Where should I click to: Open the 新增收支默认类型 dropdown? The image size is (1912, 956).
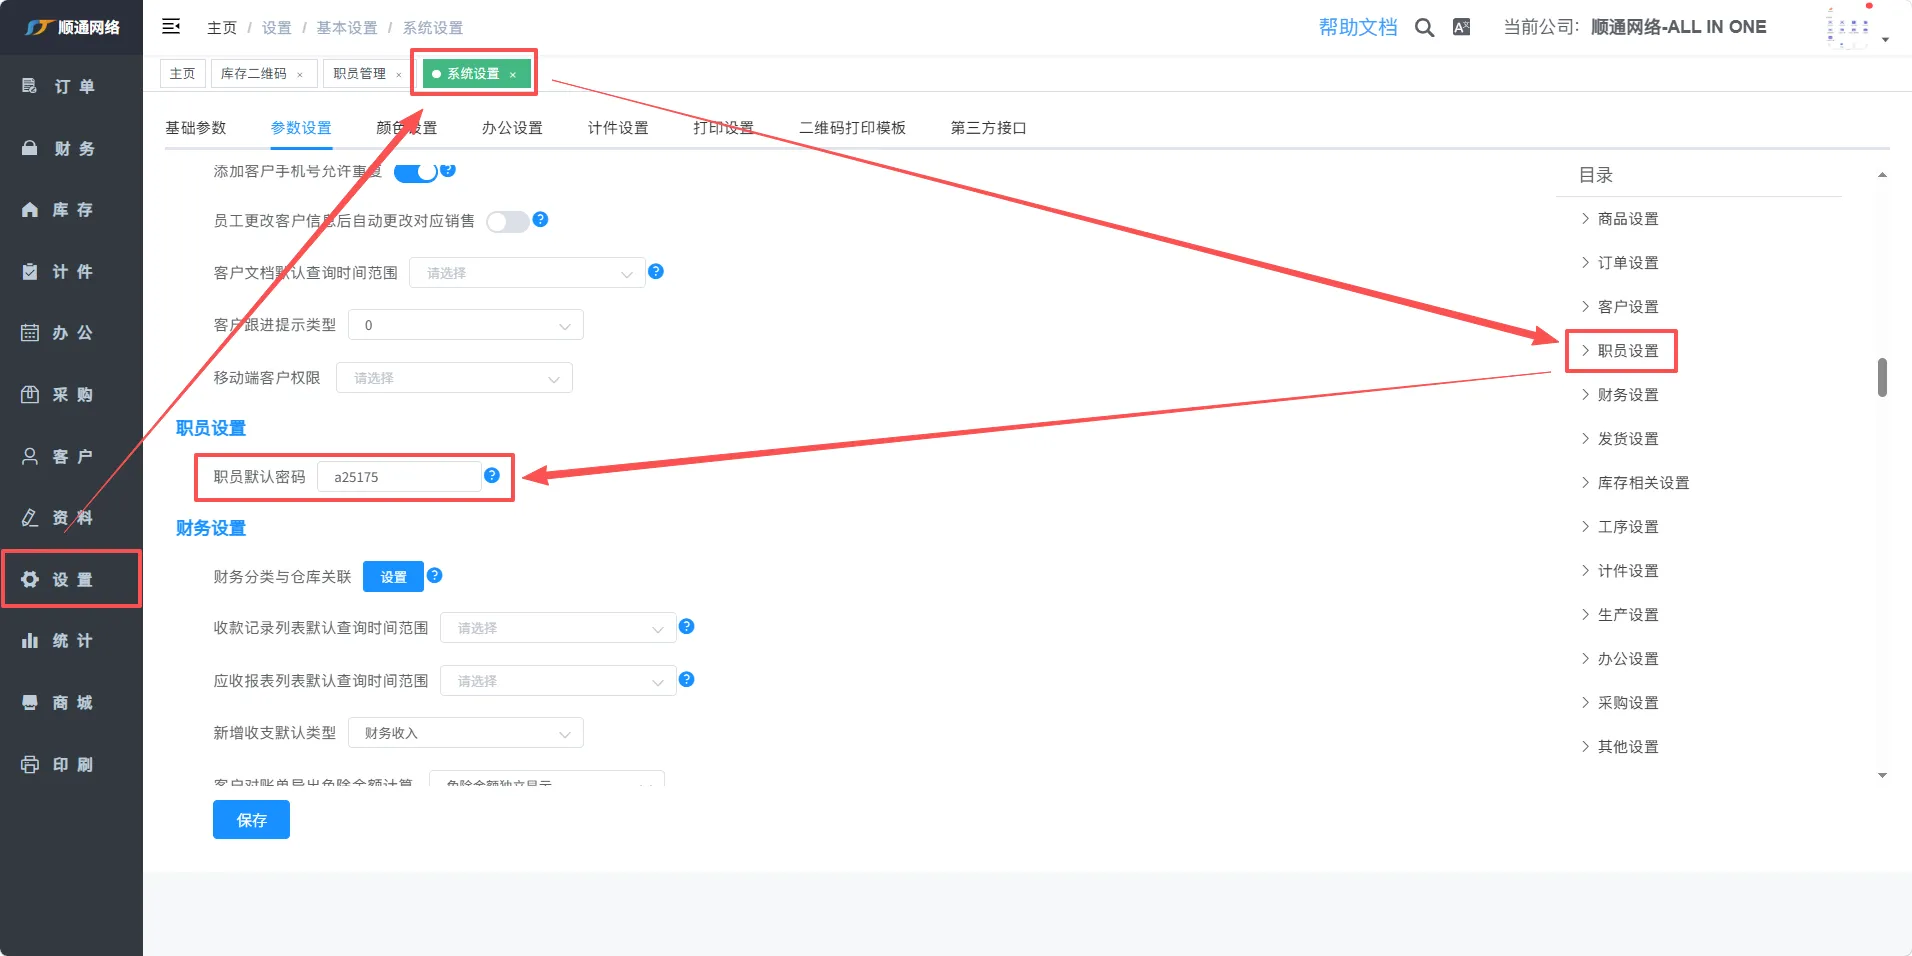[x=465, y=733]
